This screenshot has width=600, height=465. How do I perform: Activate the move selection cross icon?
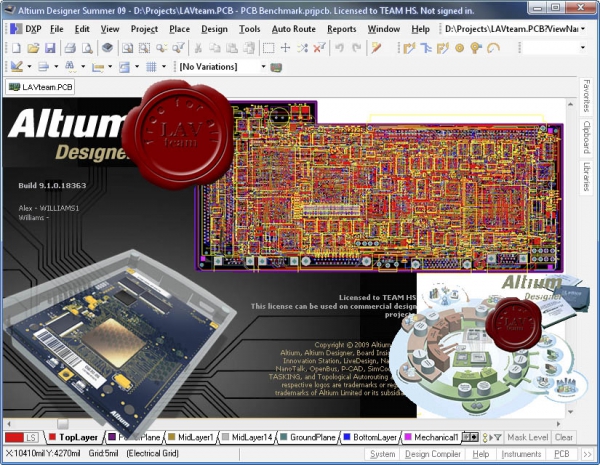pos(285,48)
